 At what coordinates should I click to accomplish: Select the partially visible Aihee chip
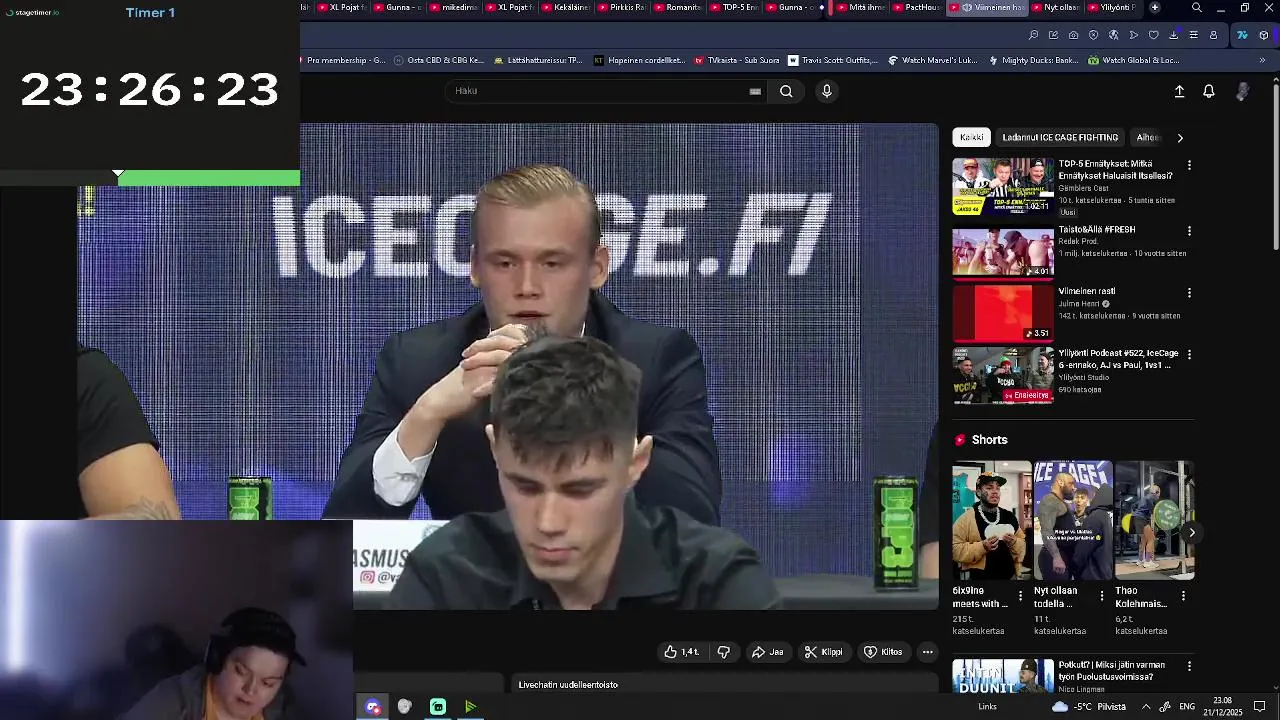[1148, 138]
